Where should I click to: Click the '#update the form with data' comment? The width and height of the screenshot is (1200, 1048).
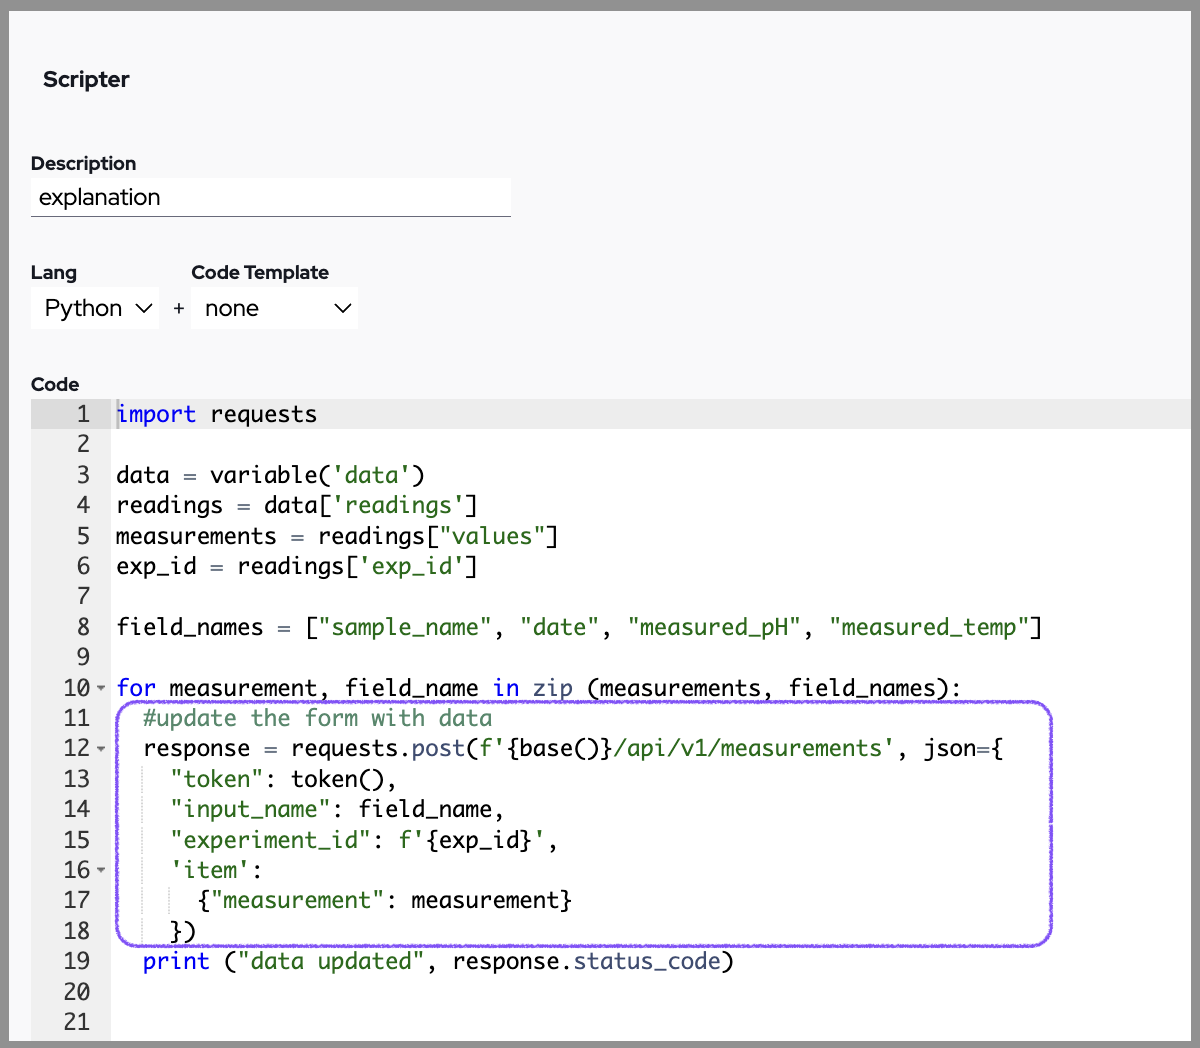pyautogui.click(x=317, y=718)
